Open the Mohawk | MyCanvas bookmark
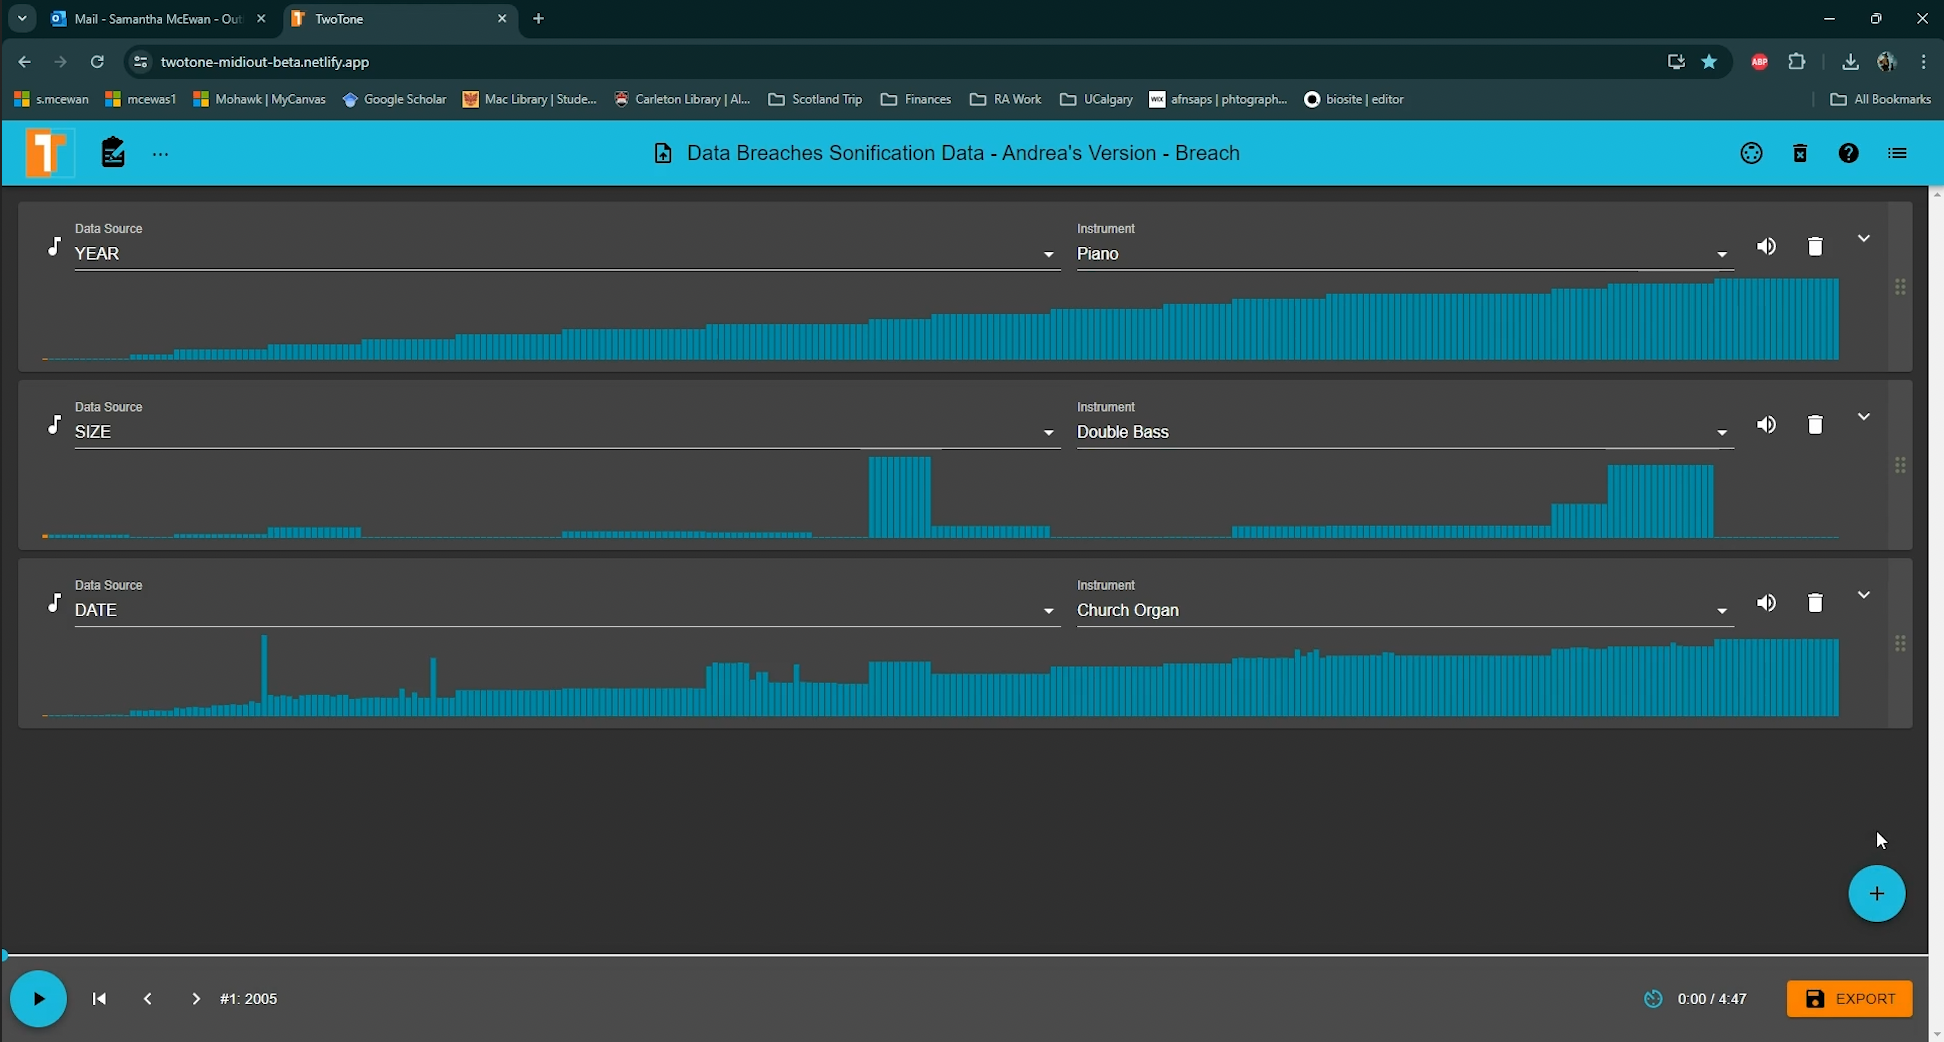Image resolution: width=1944 pixels, height=1042 pixels. point(259,99)
